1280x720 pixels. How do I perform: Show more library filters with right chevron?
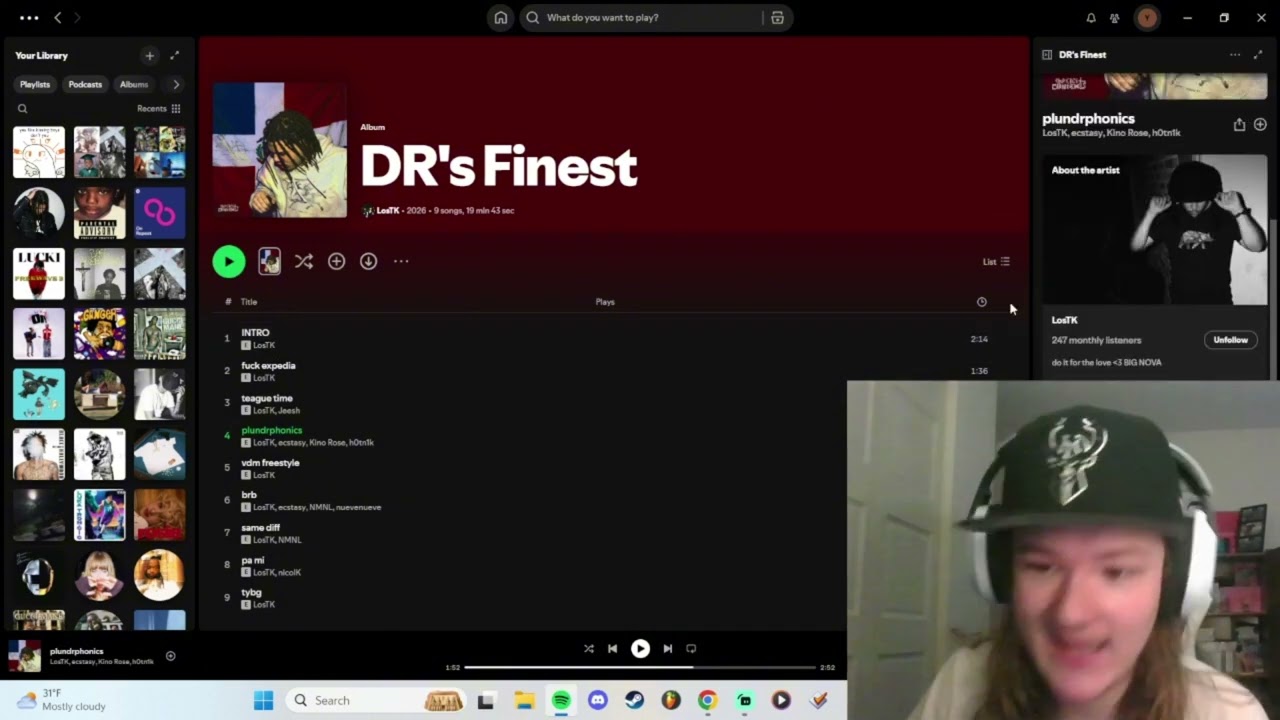coord(176,84)
